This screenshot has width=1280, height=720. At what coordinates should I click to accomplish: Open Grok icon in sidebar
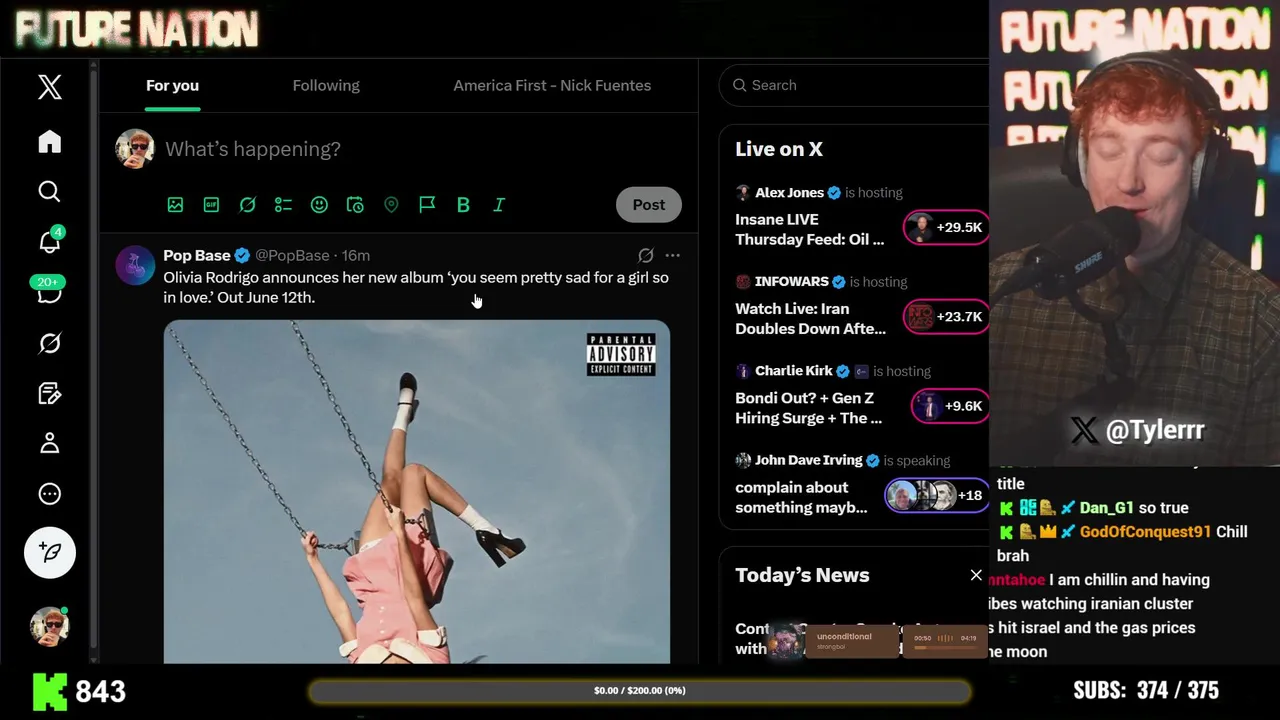click(49, 343)
